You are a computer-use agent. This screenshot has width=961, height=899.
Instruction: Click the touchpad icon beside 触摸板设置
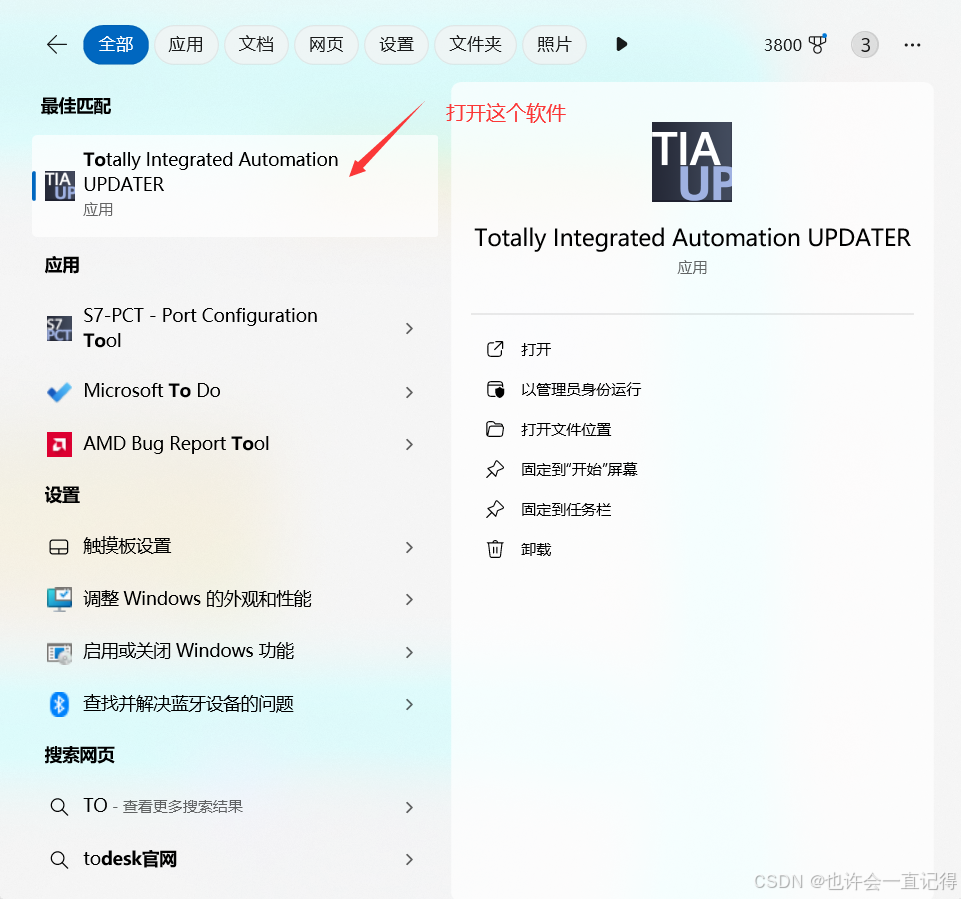point(59,547)
